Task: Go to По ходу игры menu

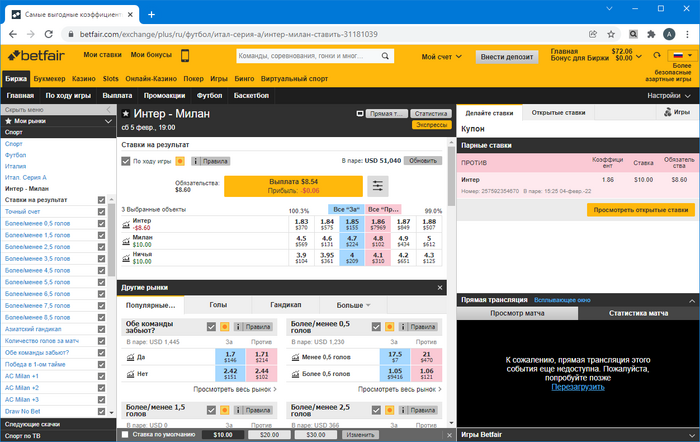Action: pyautogui.click(x=68, y=96)
